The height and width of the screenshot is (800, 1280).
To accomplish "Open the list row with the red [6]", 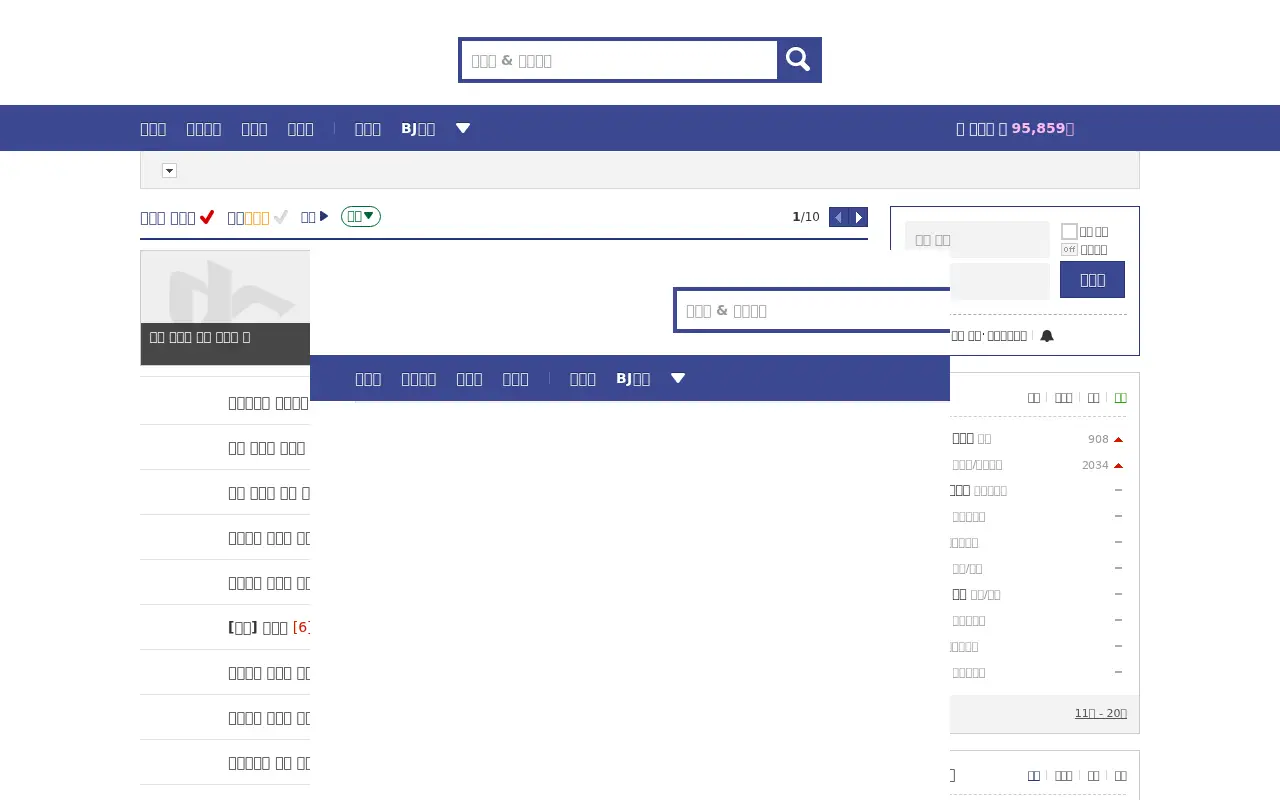I will 225,627.
